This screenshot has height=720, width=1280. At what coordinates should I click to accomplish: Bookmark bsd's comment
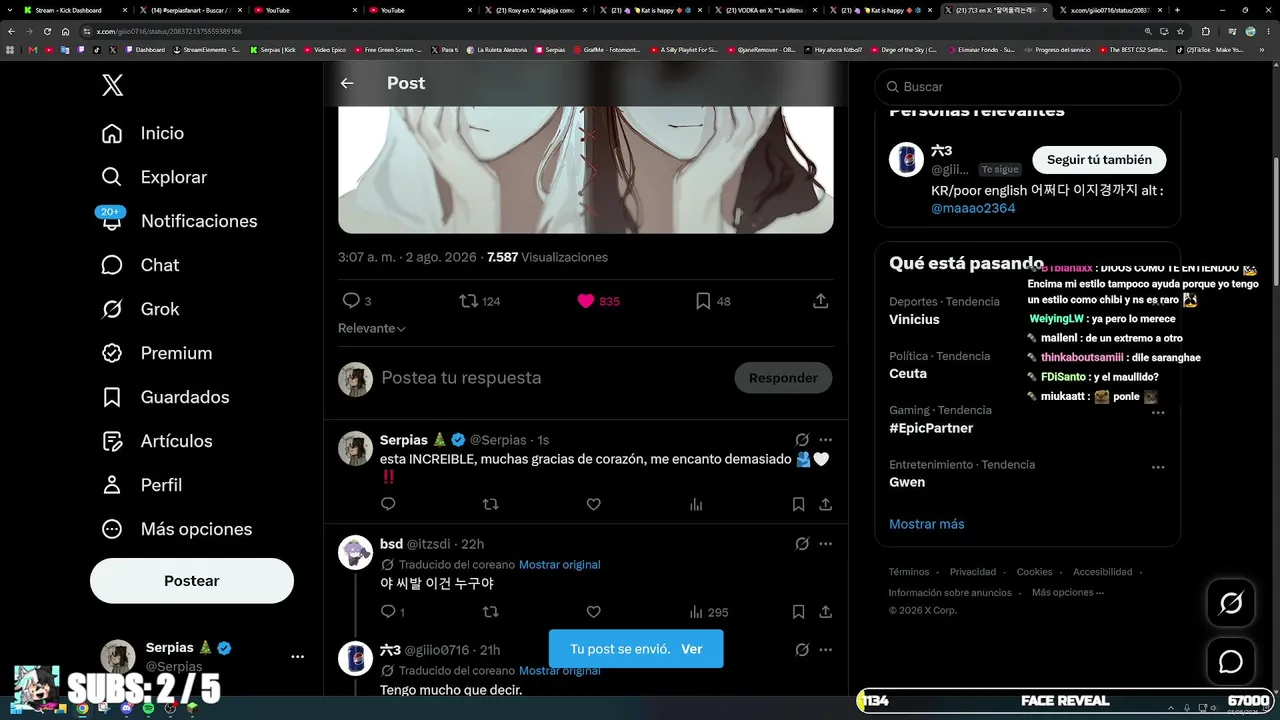[x=798, y=612]
